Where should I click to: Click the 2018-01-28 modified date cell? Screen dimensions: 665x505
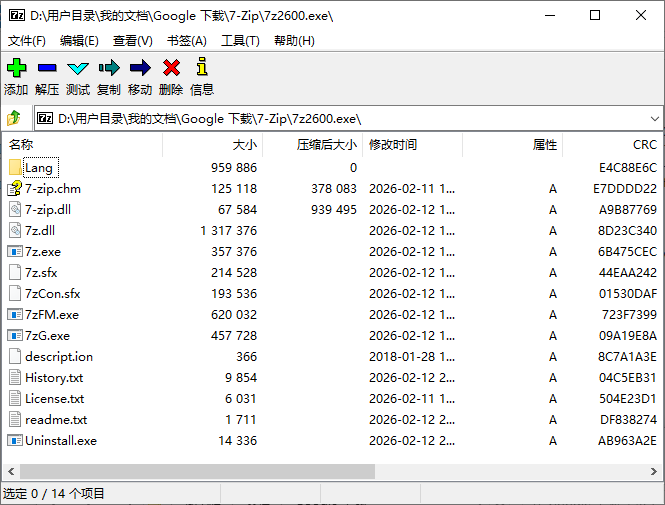412,357
